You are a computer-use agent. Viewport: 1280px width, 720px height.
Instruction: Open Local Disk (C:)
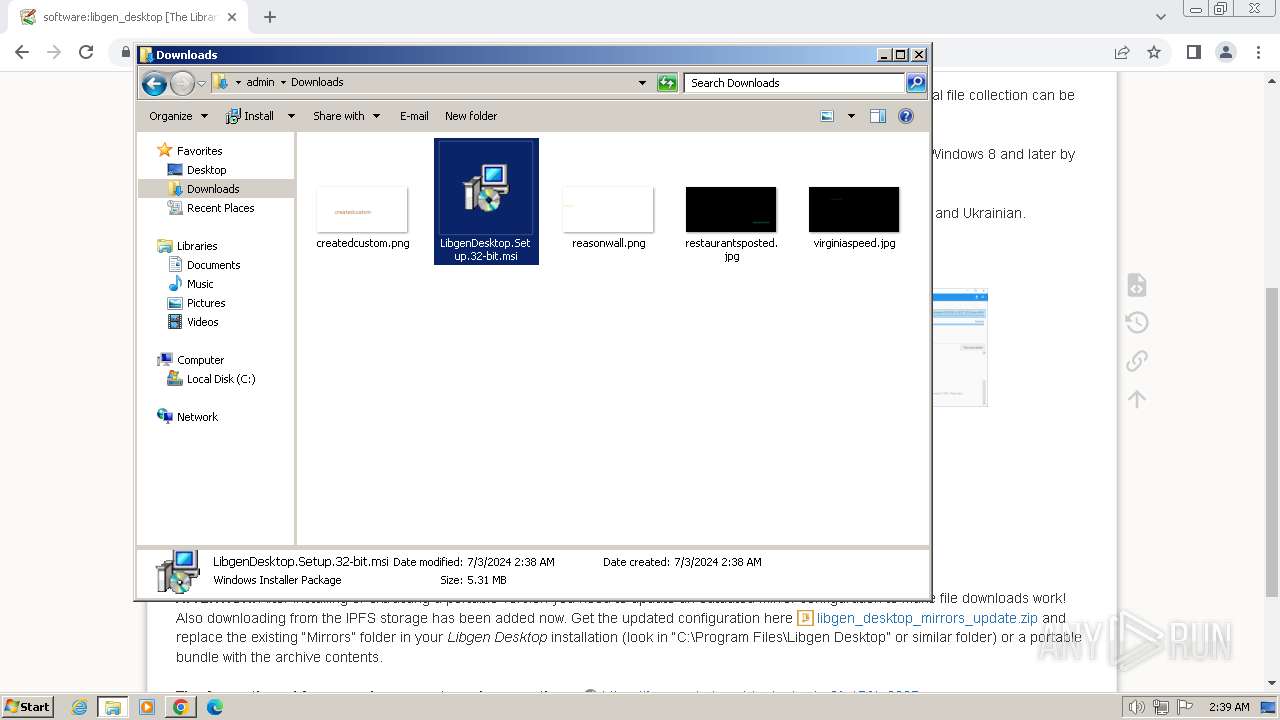[220, 379]
